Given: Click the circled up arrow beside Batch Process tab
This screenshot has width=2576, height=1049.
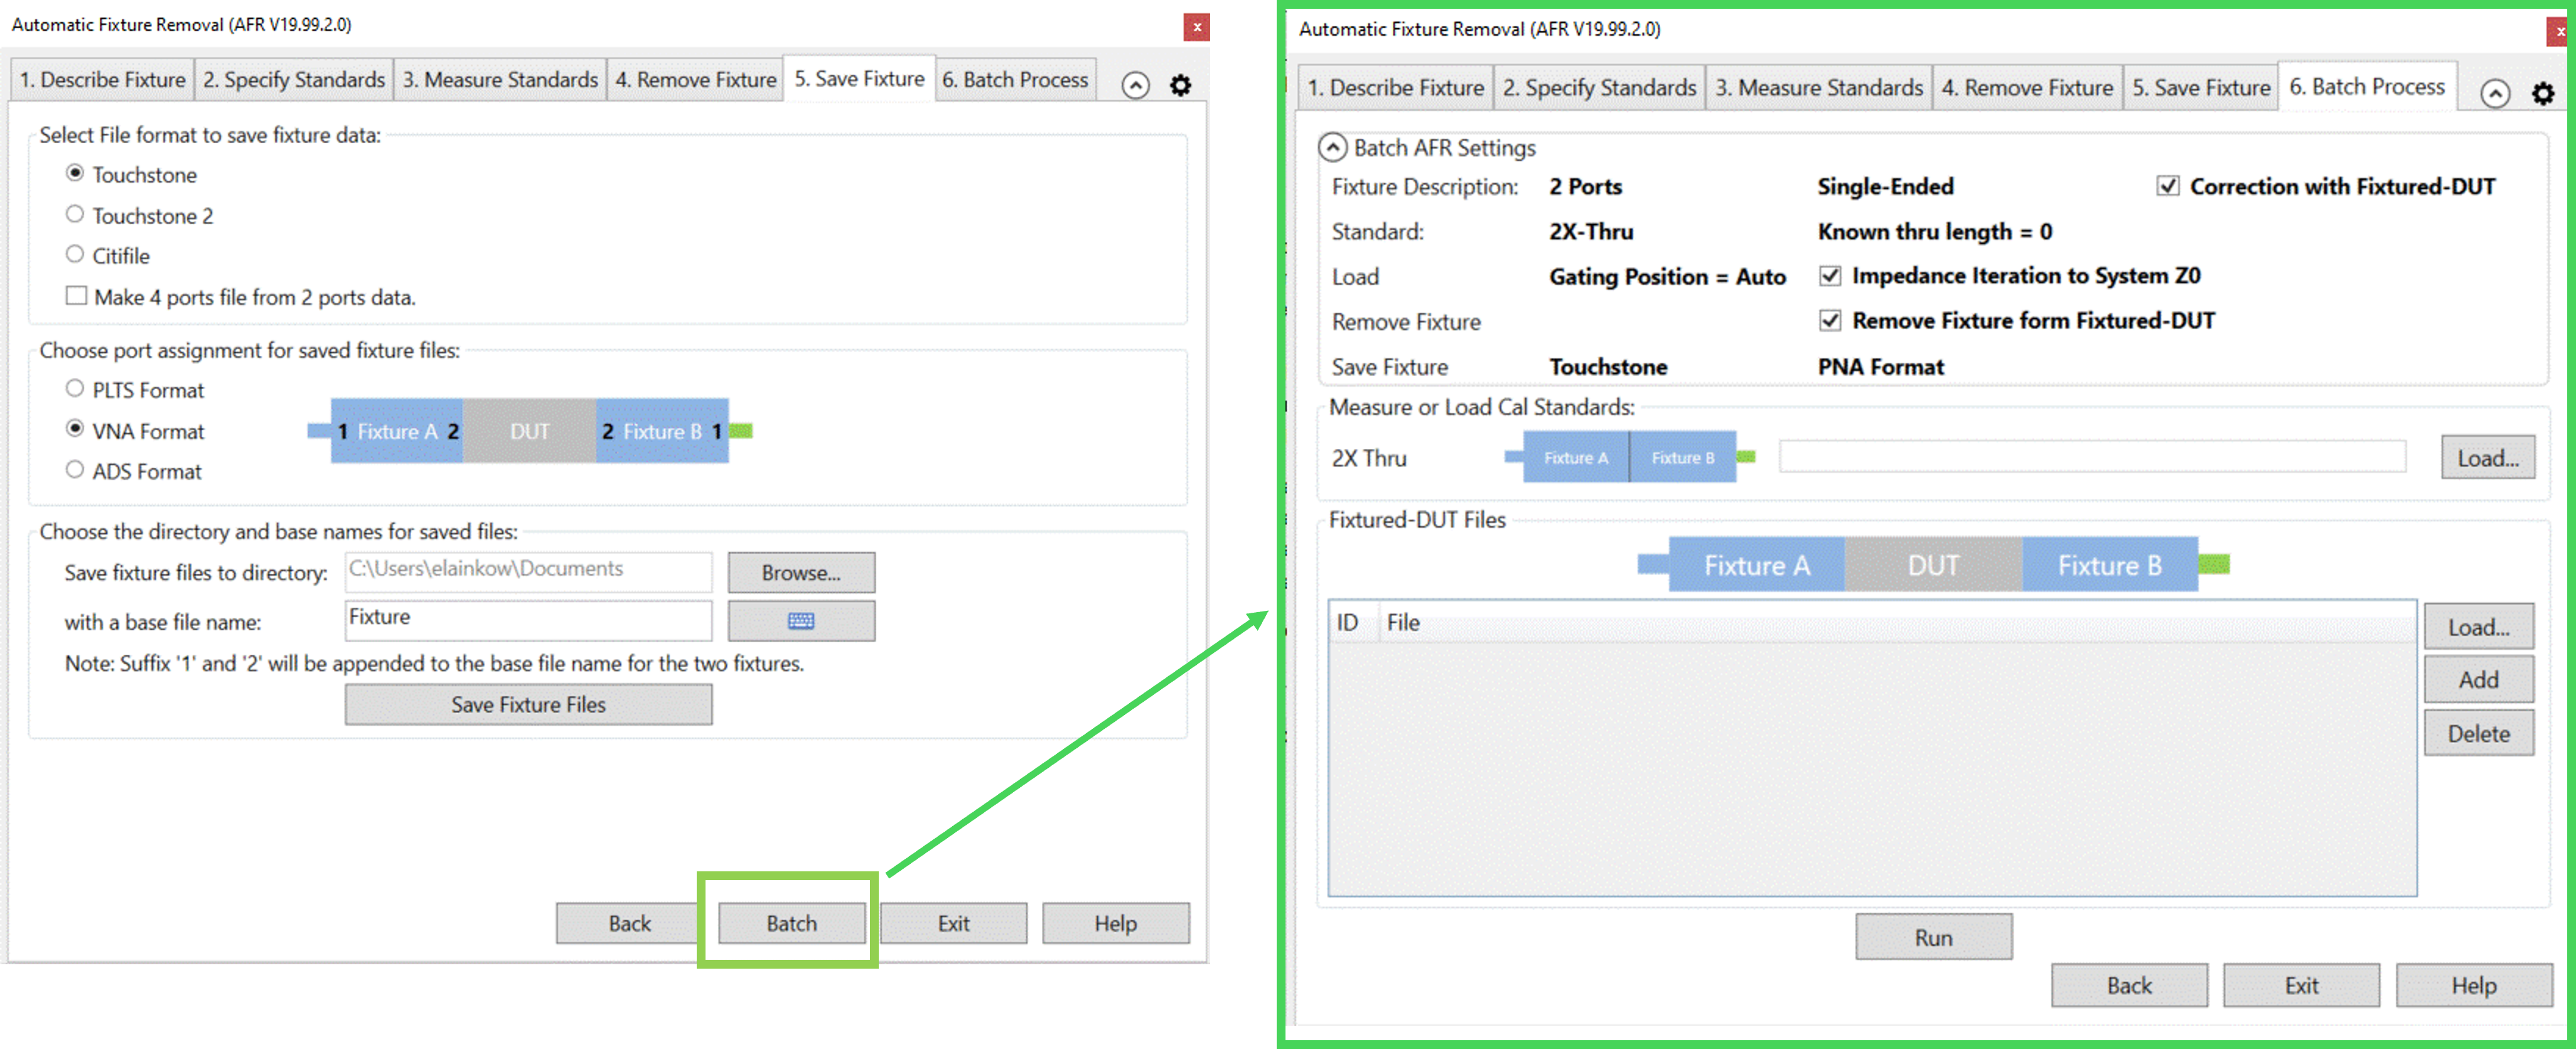Looking at the screenshot, I should (x=2495, y=94).
